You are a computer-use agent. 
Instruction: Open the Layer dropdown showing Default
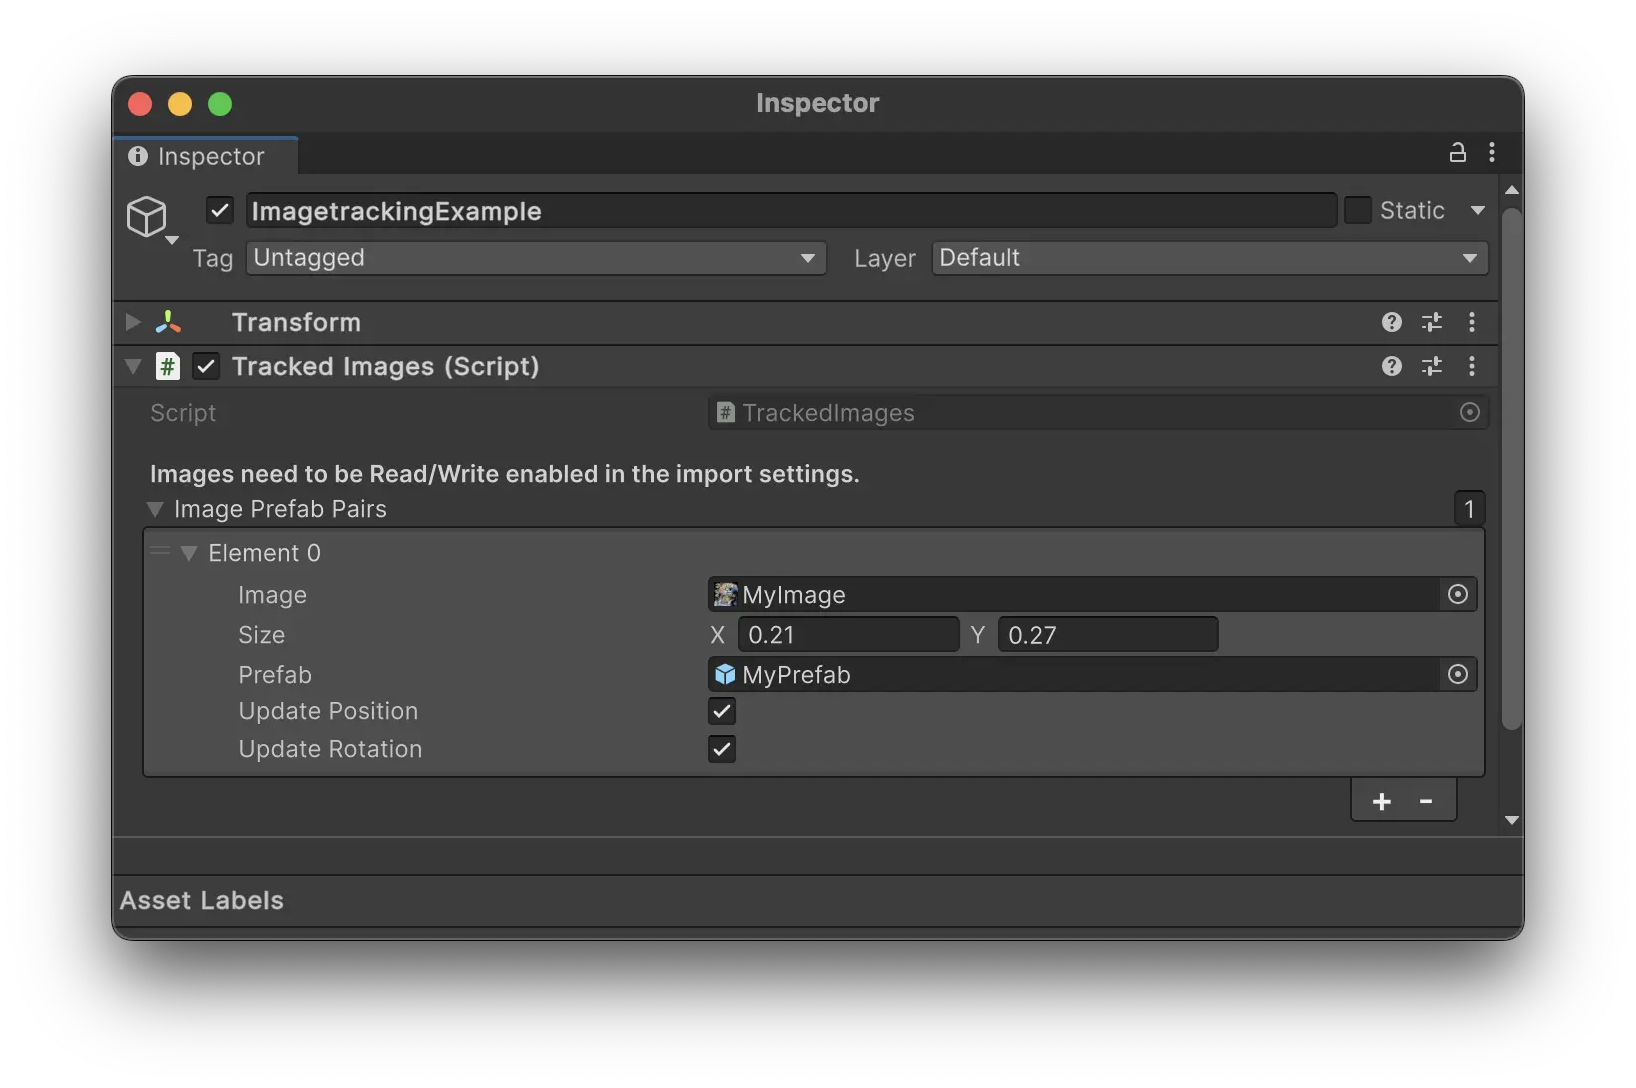tap(1208, 258)
